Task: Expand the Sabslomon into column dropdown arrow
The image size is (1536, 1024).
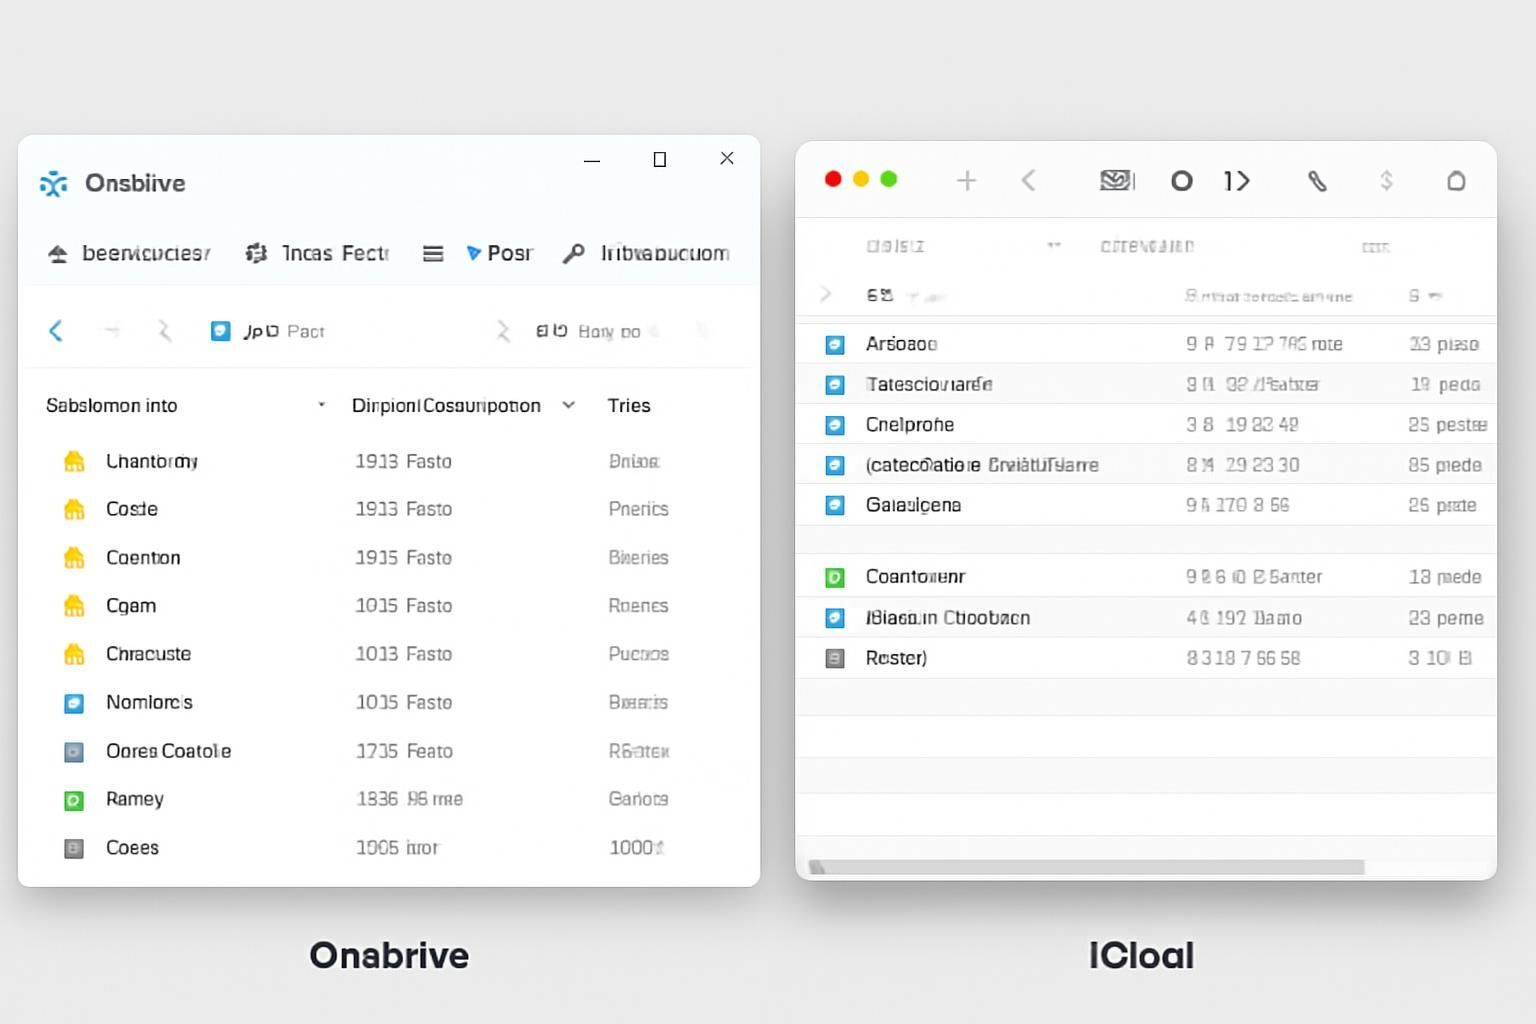Action: (321, 405)
